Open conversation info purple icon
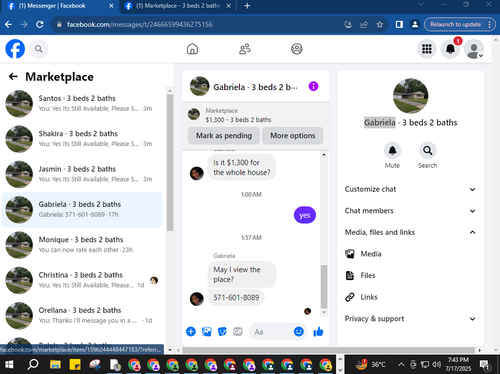Screen dimensions: 500x374 click(313, 86)
